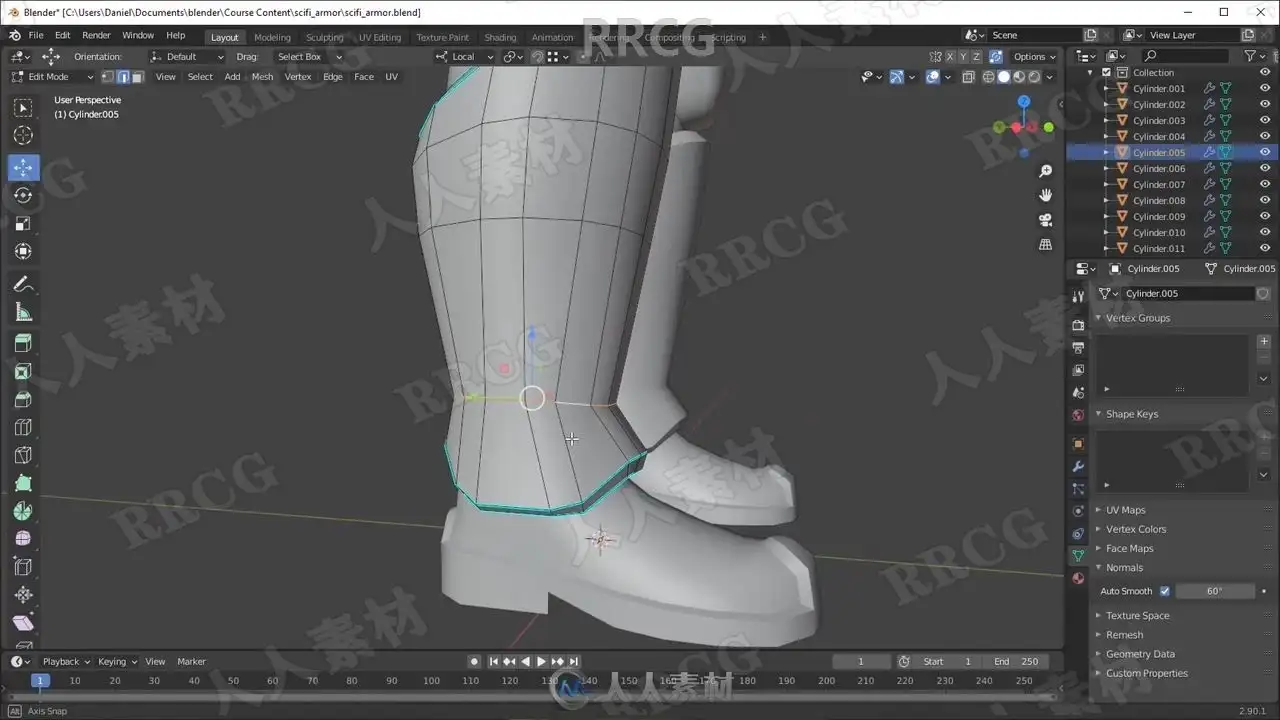Add a vertex group with plus button
The image size is (1280, 720).
click(1263, 342)
